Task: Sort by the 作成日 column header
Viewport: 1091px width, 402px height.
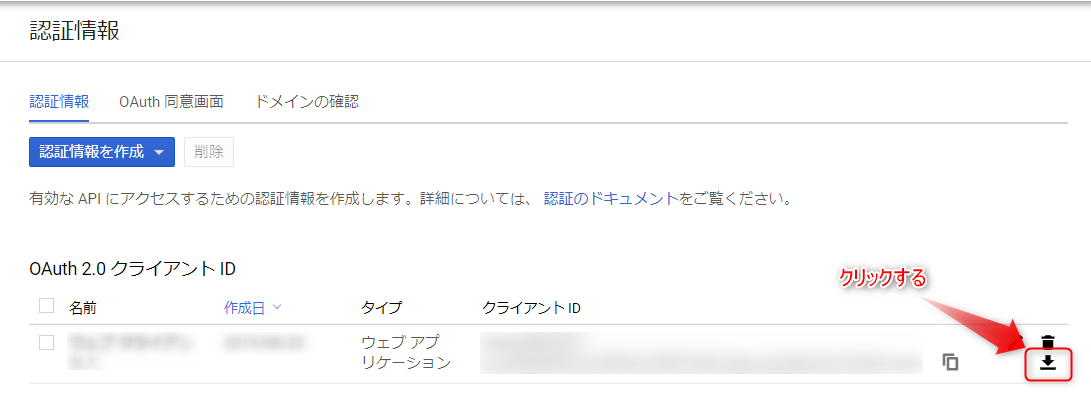Action: click(244, 308)
